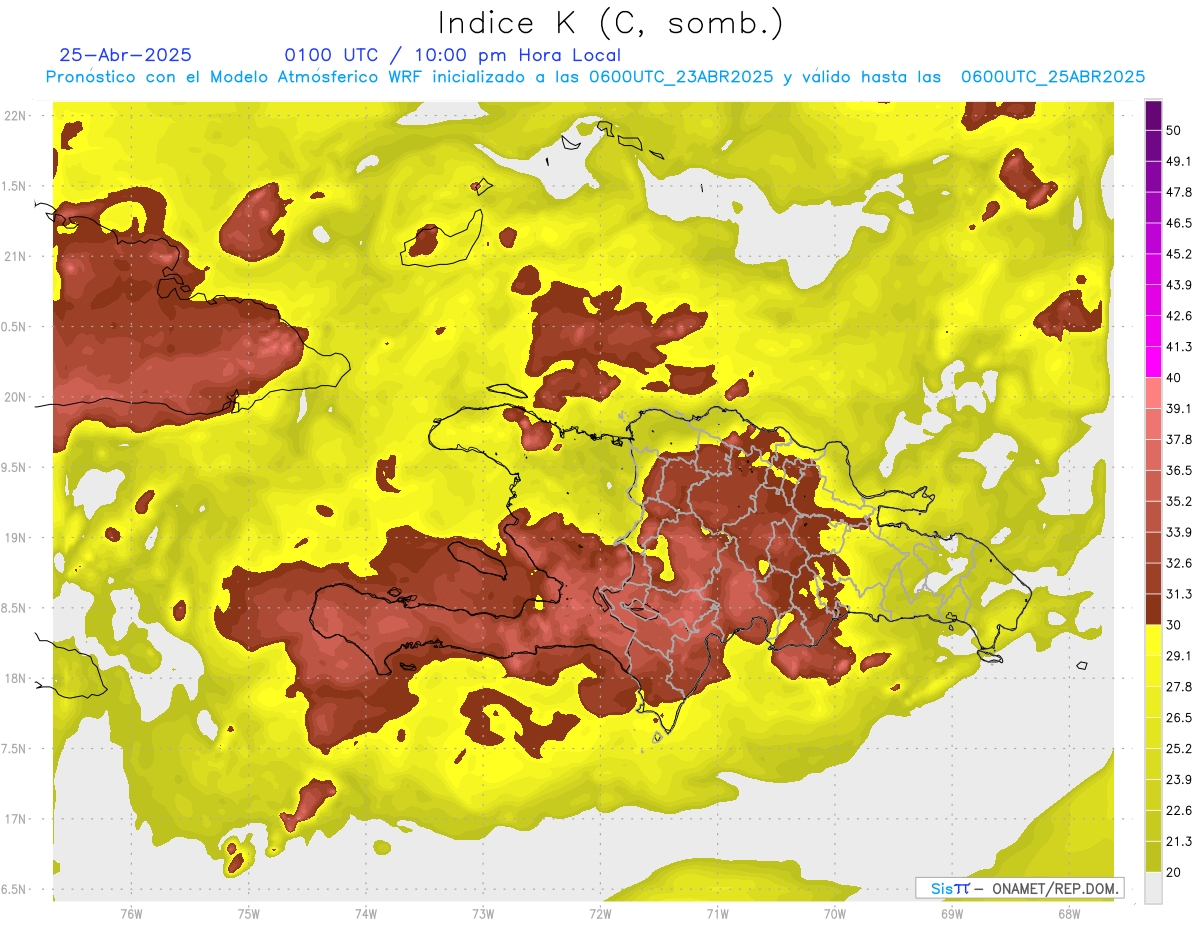Click the WRF forecast description line

(x=595, y=77)
